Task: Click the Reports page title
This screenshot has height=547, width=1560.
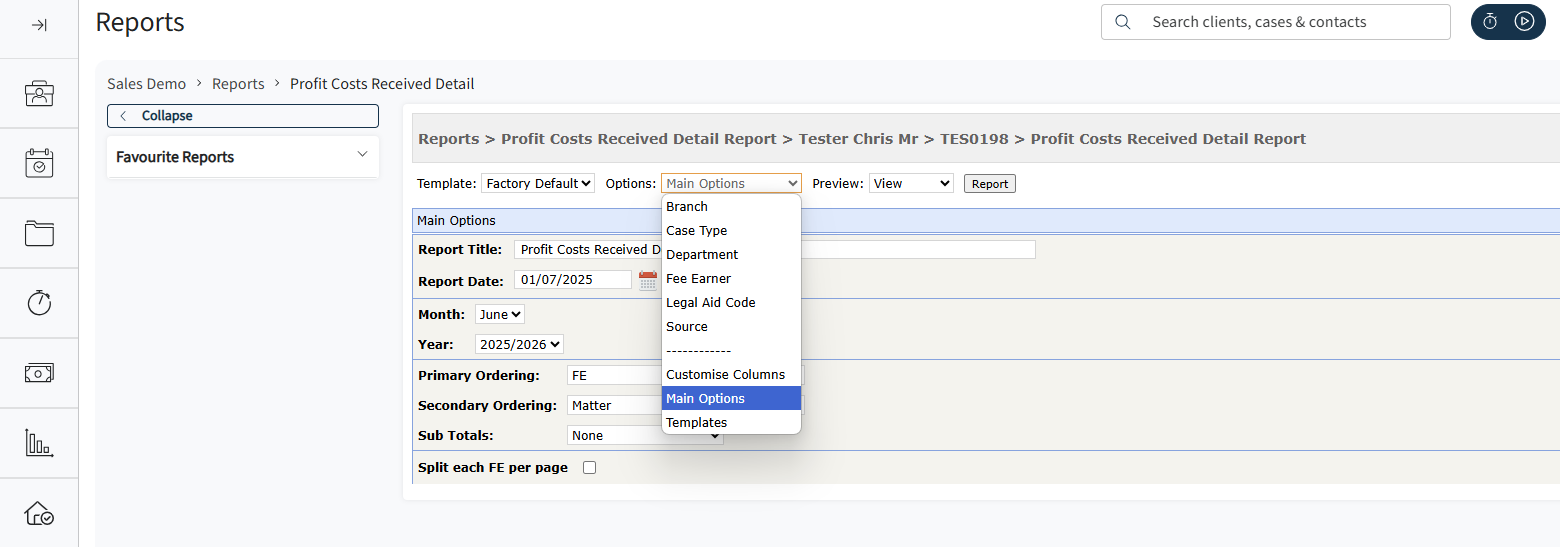Action: point(140,22)
